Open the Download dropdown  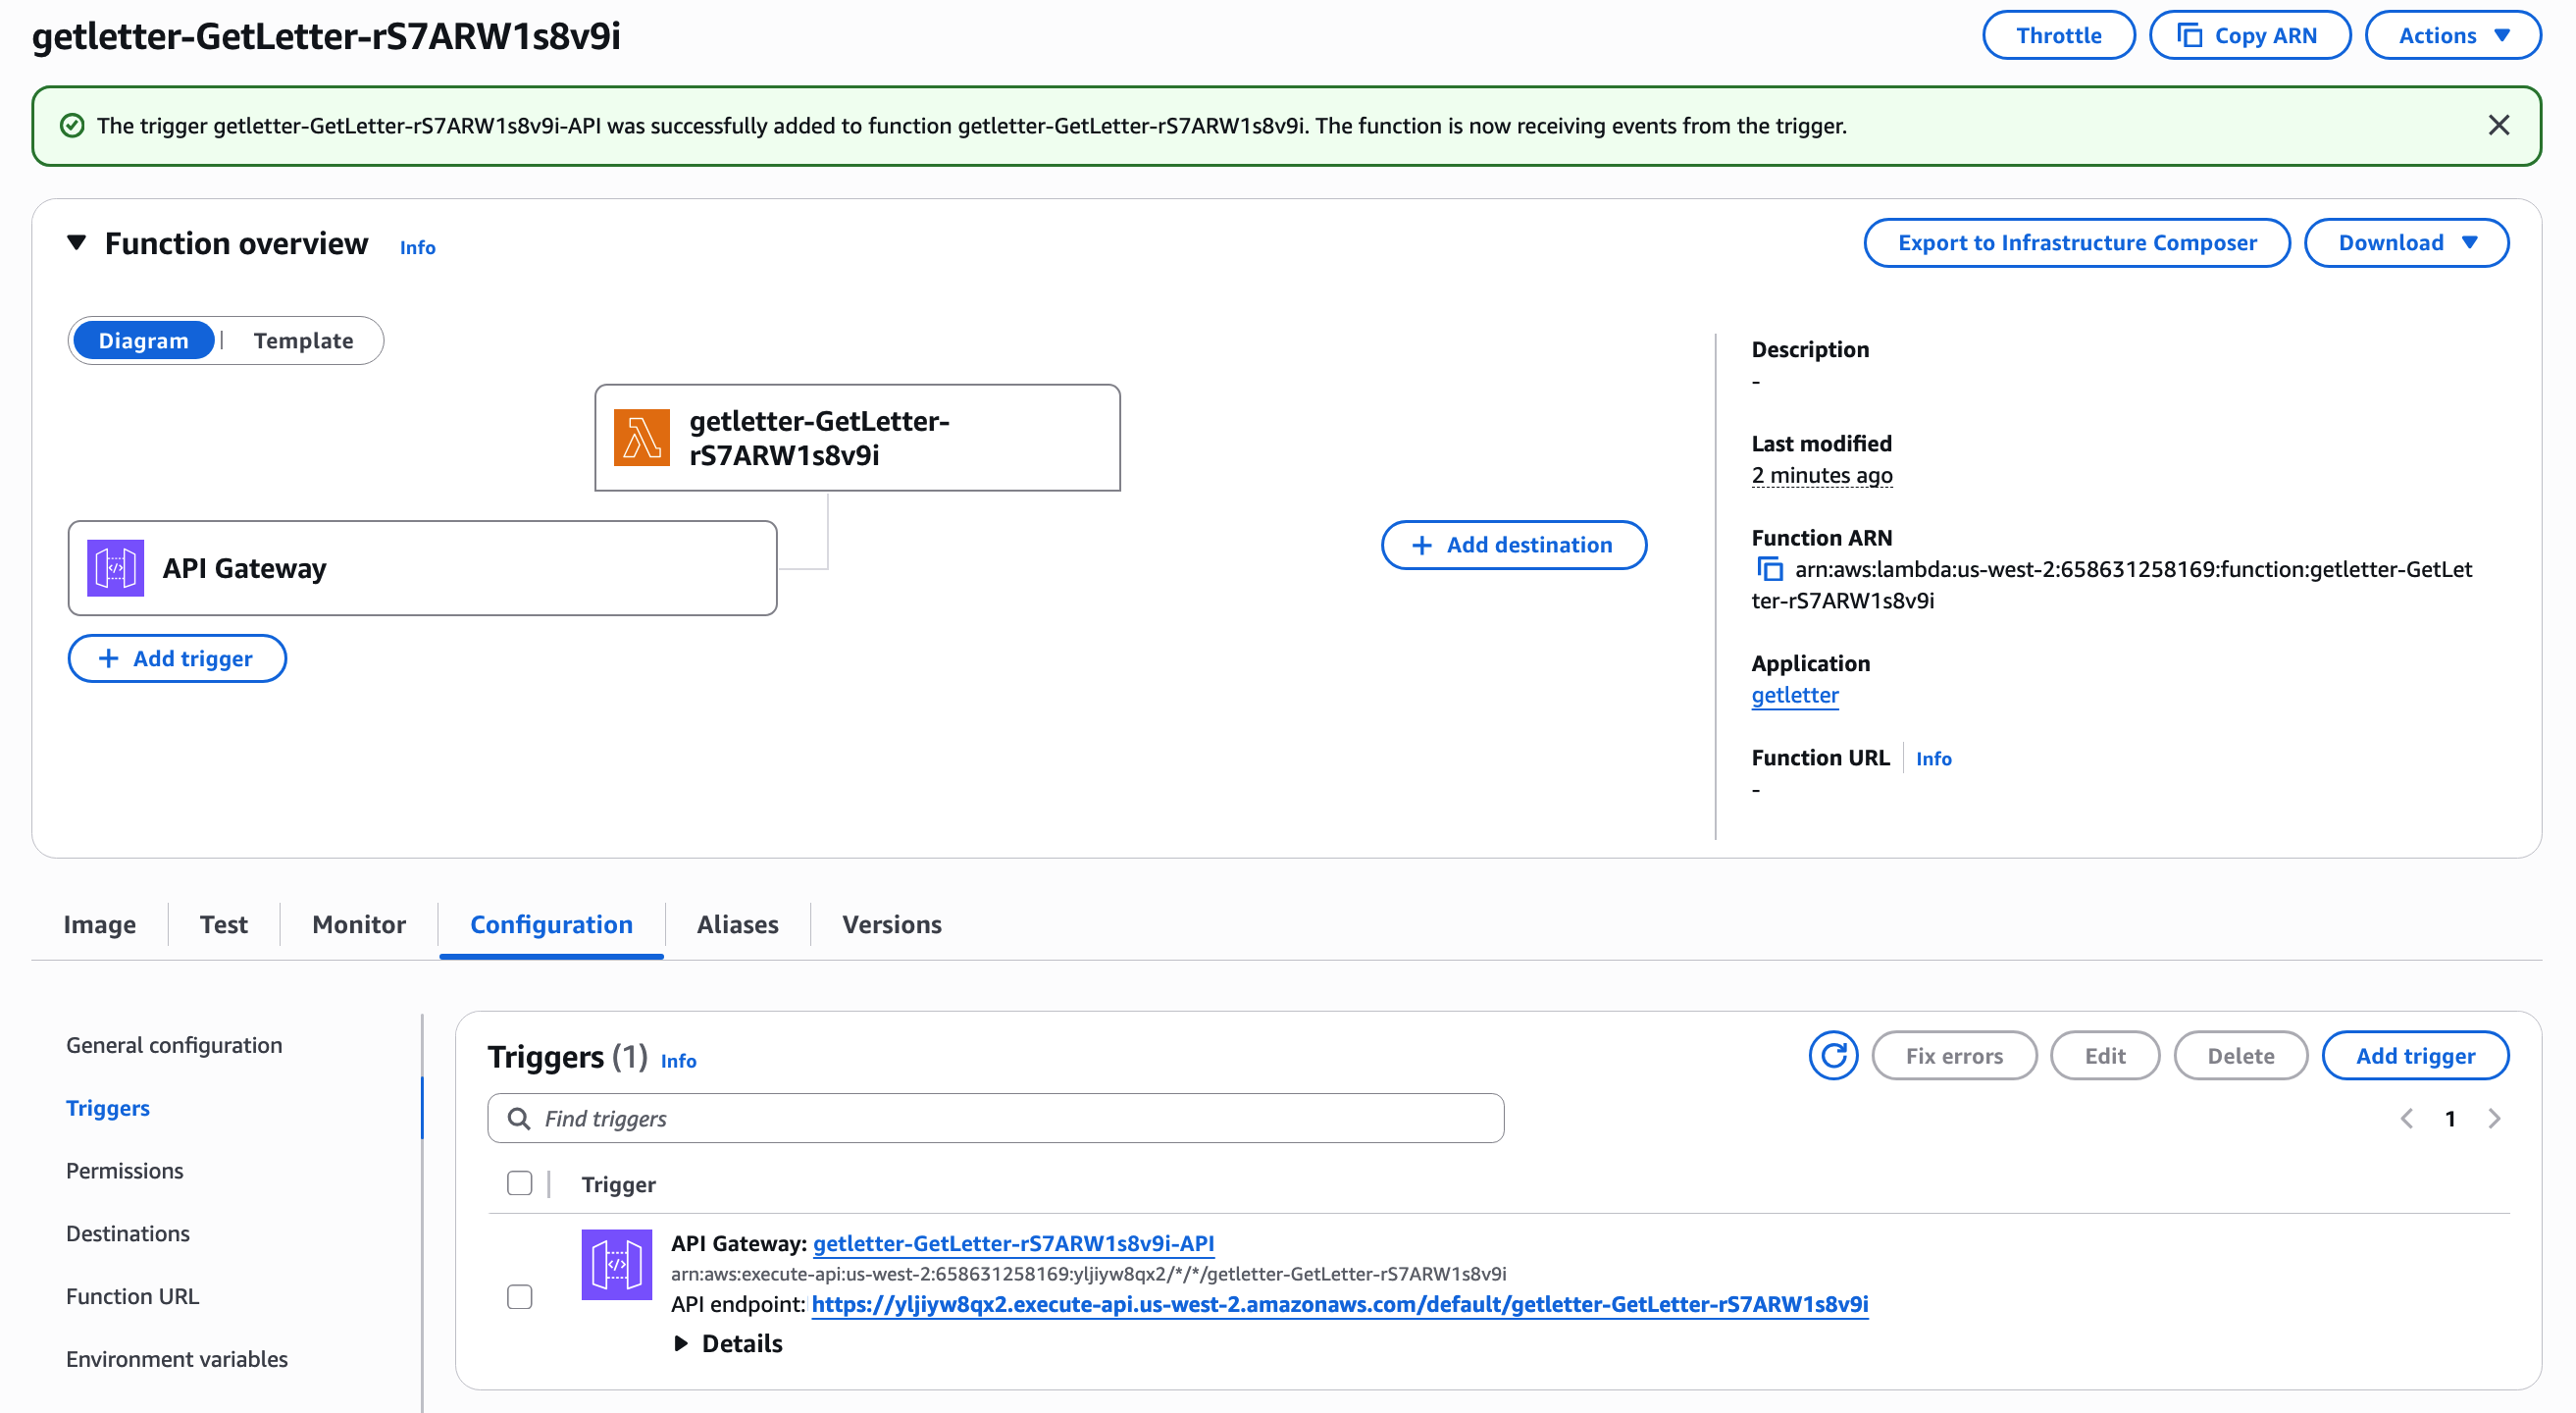(2406, 242)
